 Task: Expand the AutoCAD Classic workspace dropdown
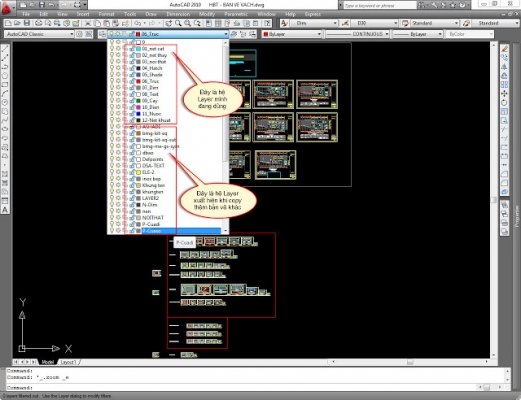[71, 34]
